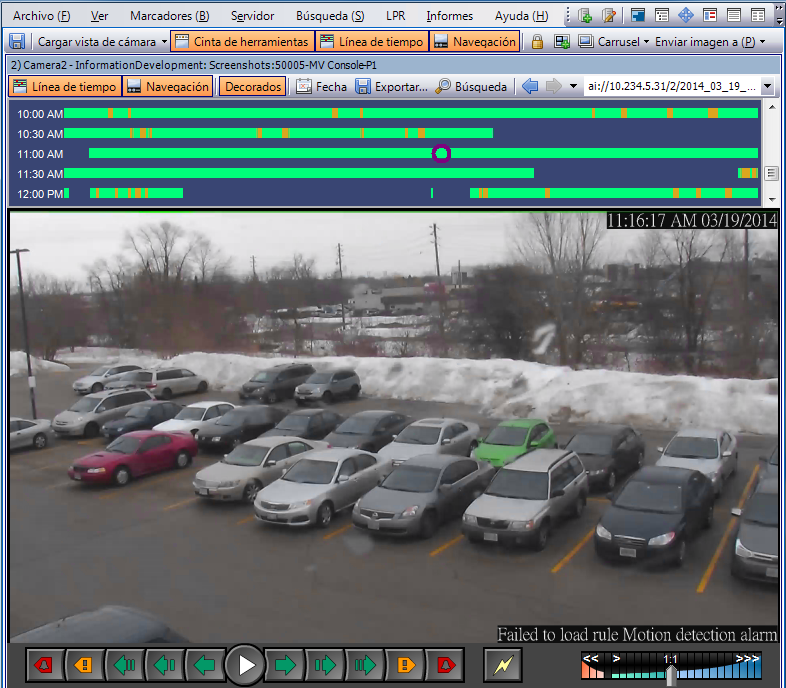Click the << end of speed slider
Screen dimensions: 786x688
pyautogui.click(x=591, y=658)
